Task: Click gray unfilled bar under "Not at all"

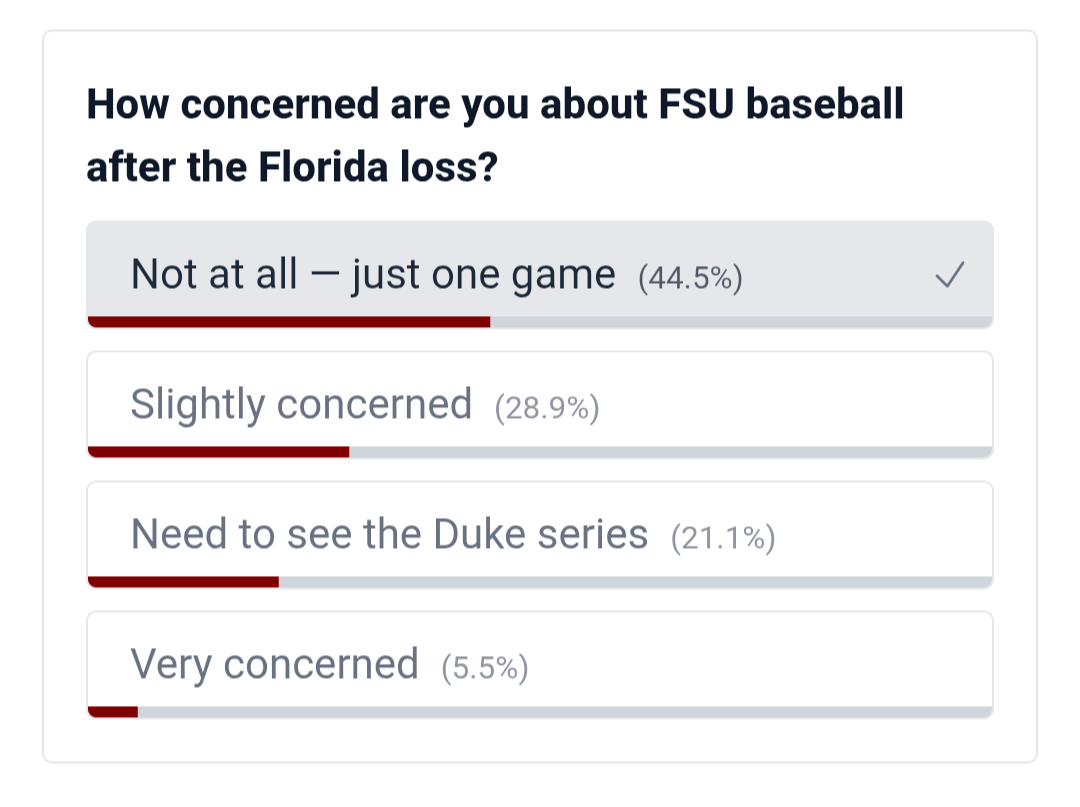Action: pos(740,322)
